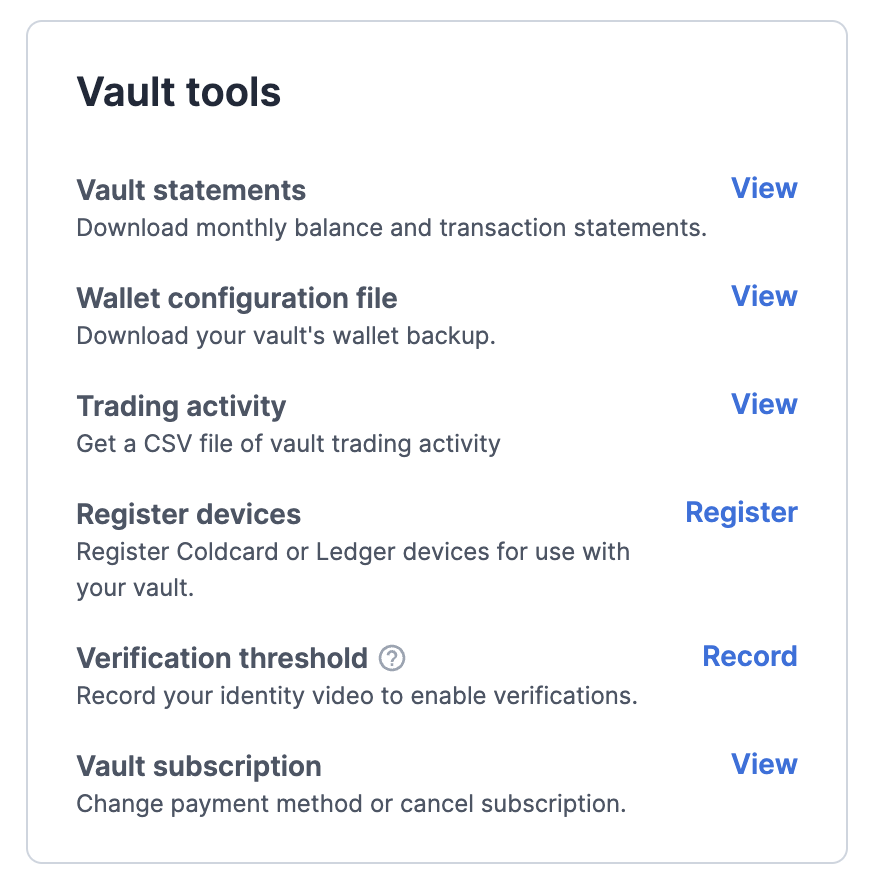The image size is (870, 886).
Task: Click the Wallet configuration file title
Action: 237,298
